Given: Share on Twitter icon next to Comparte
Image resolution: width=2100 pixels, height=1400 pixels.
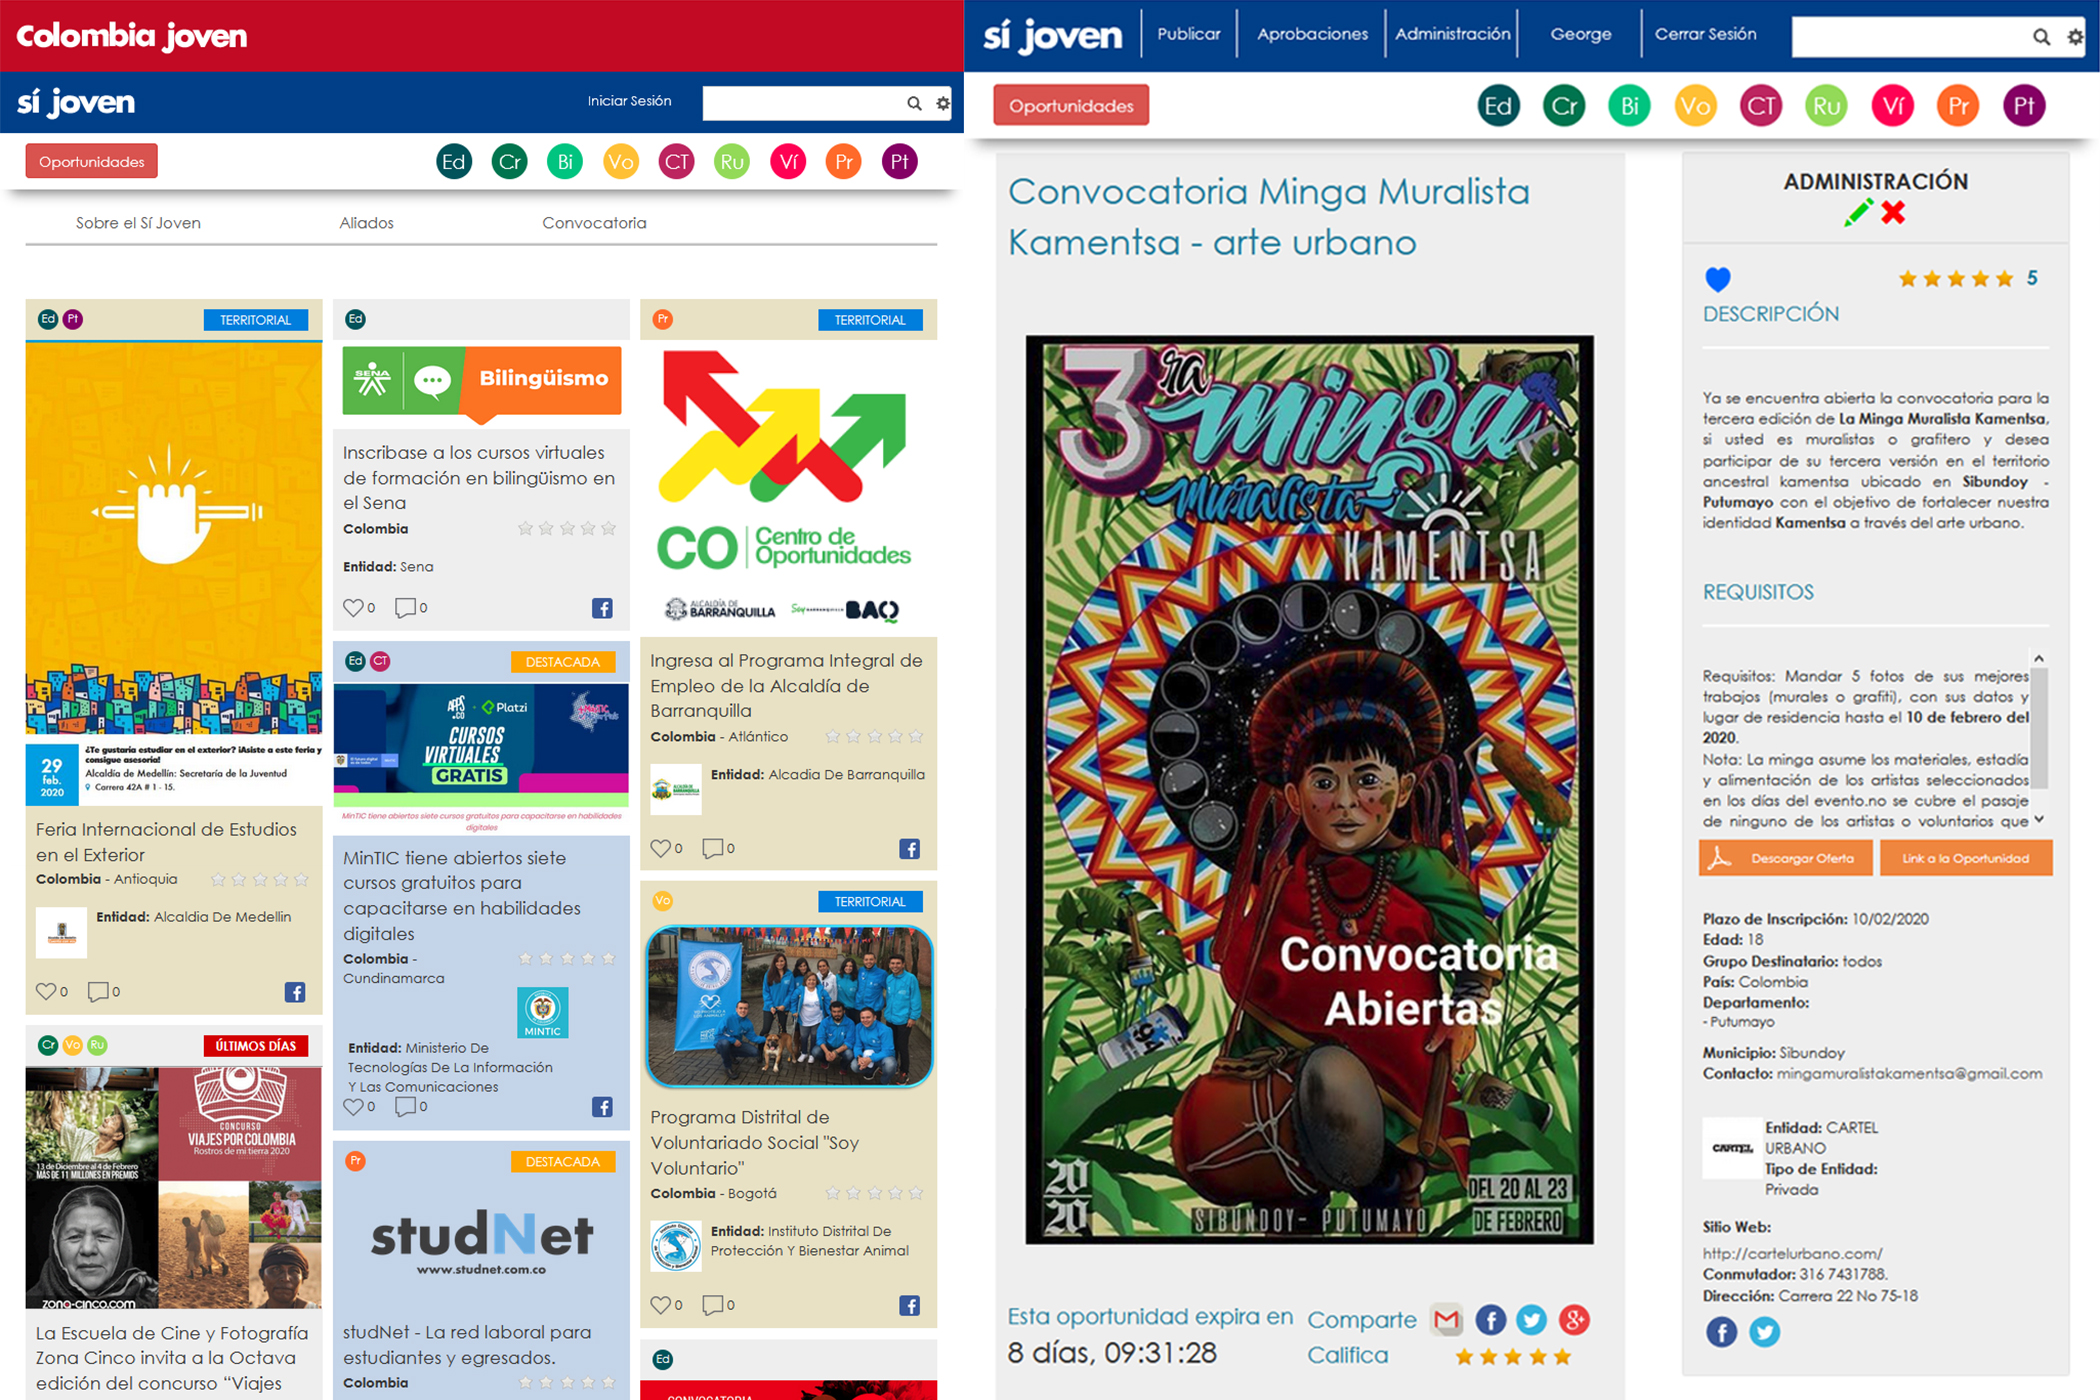Looking at the screenshot, I should click(1531, 1320).
